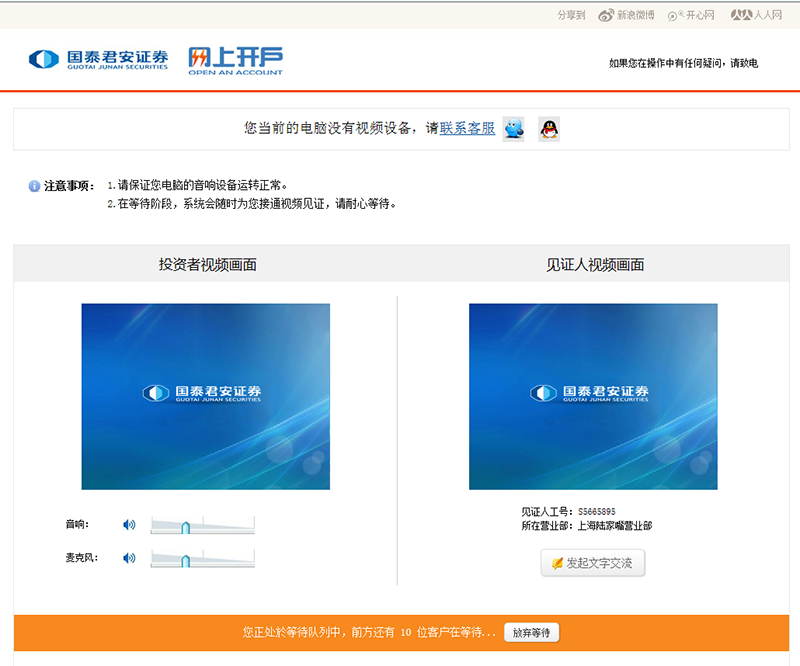
Task: Click the witness video preview on the right
Action: tap(593, 396)
